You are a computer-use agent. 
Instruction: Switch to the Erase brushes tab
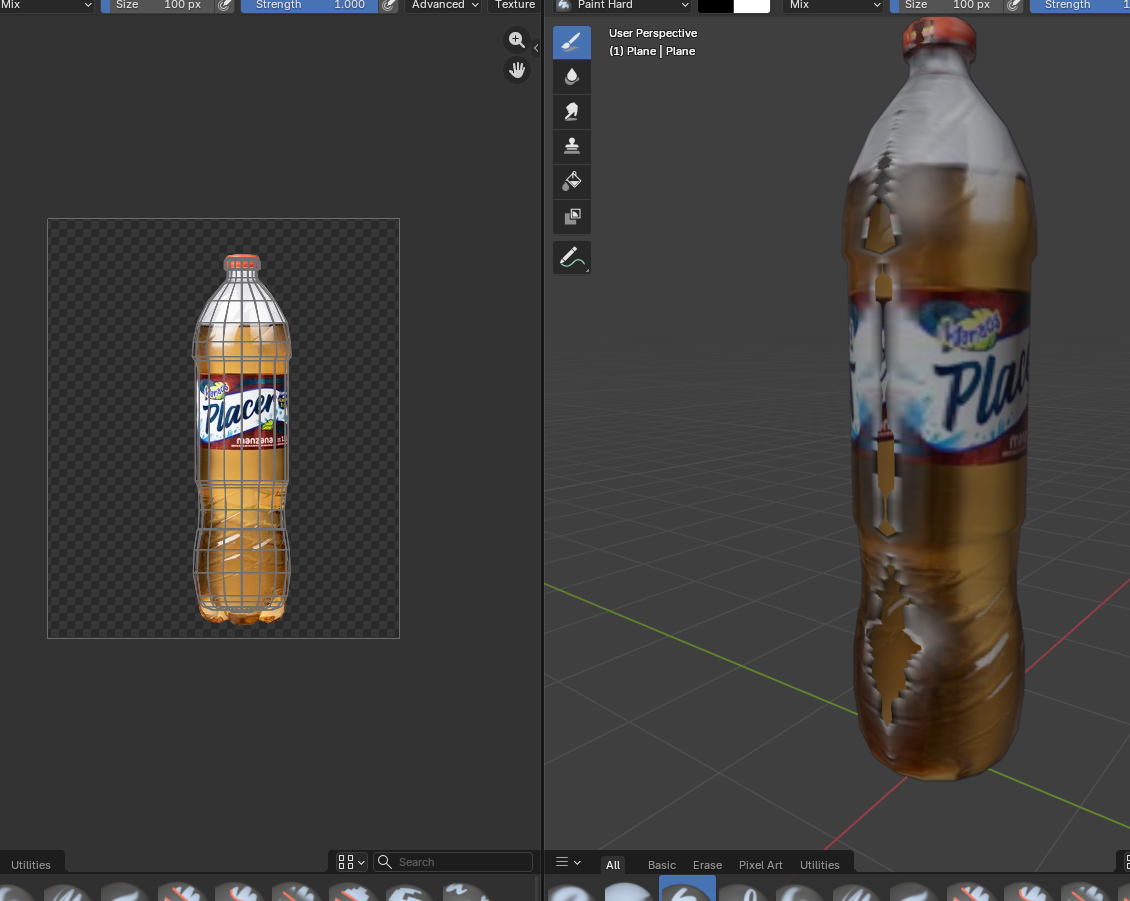click(x=707, y=865)
